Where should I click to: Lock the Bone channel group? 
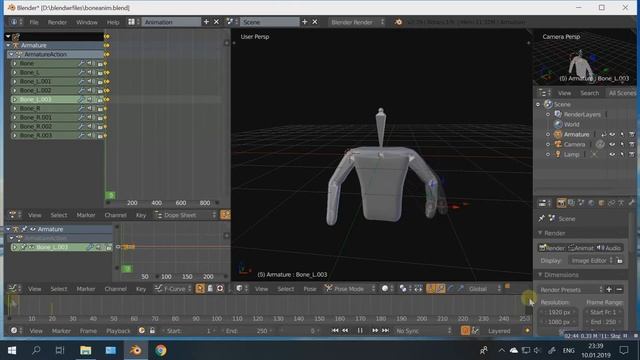tap(100, 64)
